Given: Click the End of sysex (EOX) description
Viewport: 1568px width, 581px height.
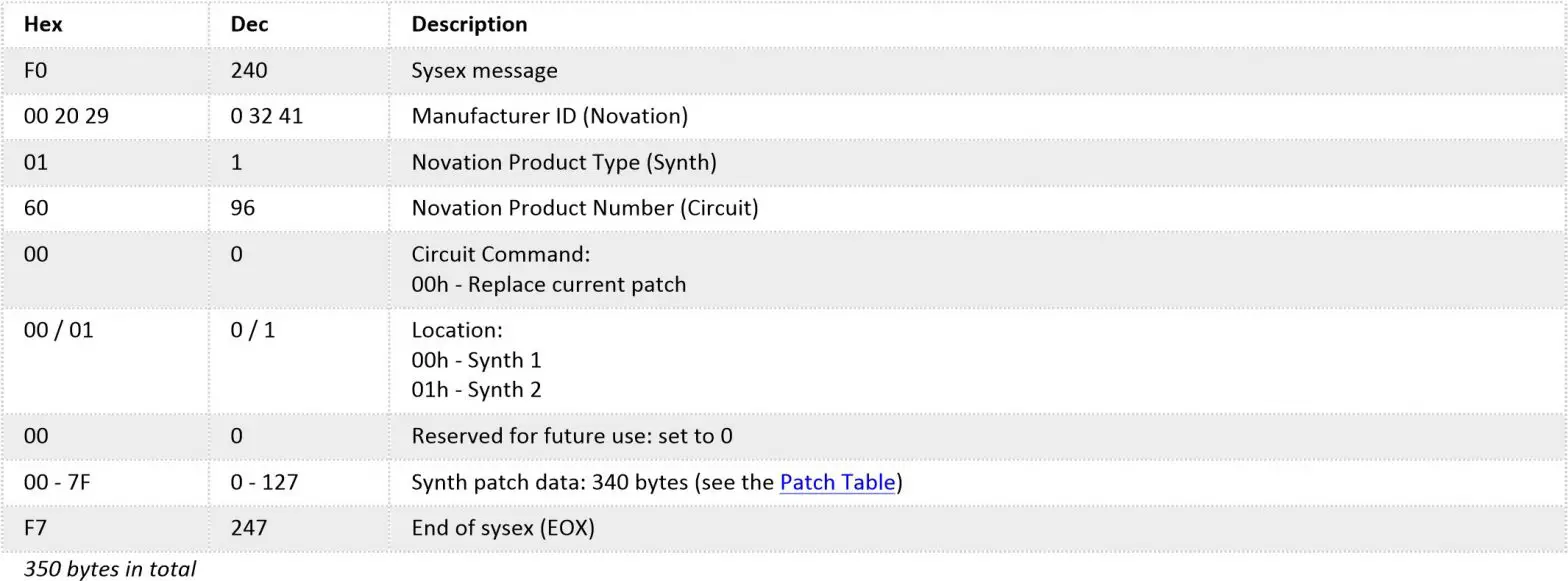Looking at the screenshot, I should [x=503, y=528].
